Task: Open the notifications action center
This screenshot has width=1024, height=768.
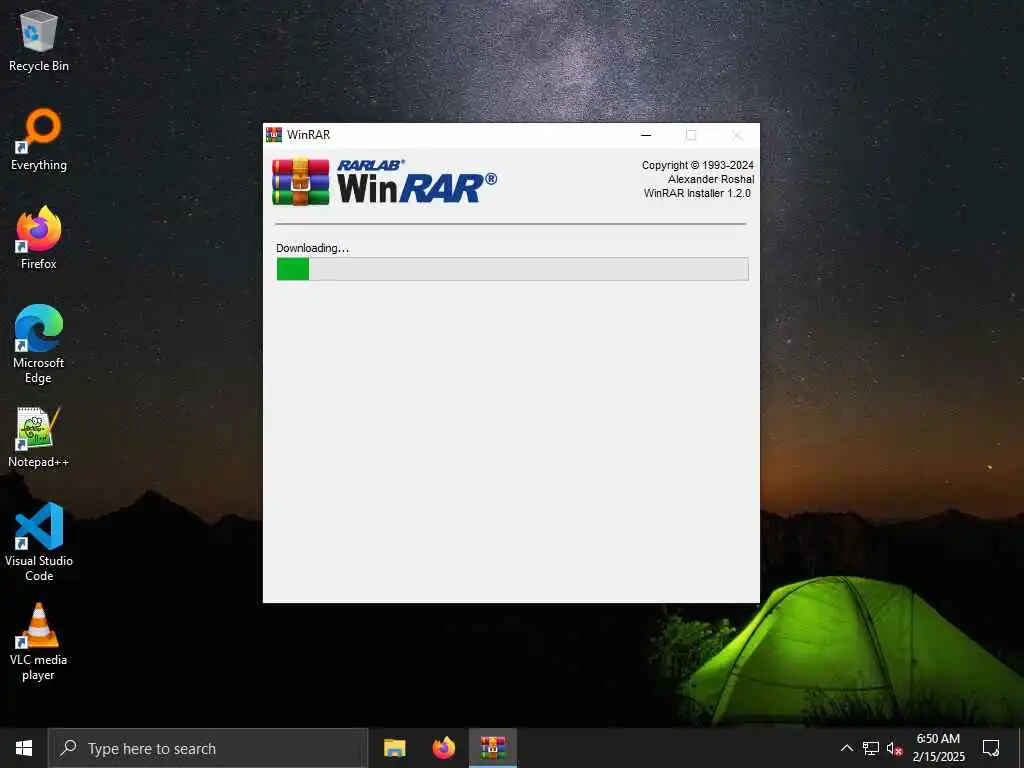Action: point(991,748)
